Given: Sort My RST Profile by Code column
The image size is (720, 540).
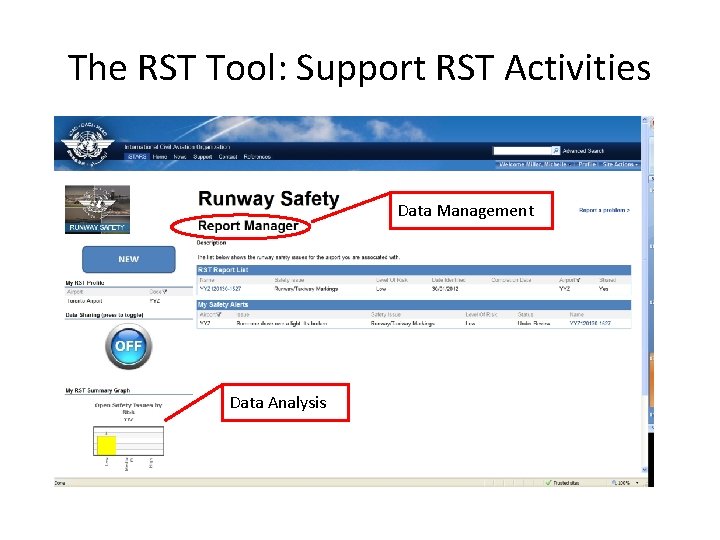Looking at the screenshot, I should click(x=158, y=292).
